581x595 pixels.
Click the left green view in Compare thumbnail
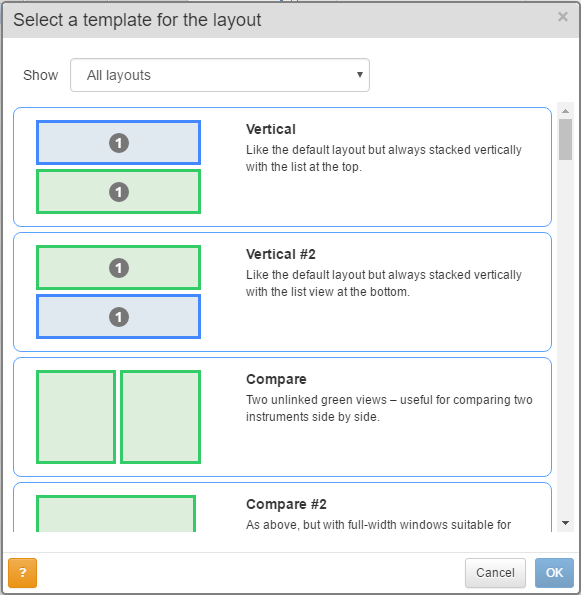(76, 417)
